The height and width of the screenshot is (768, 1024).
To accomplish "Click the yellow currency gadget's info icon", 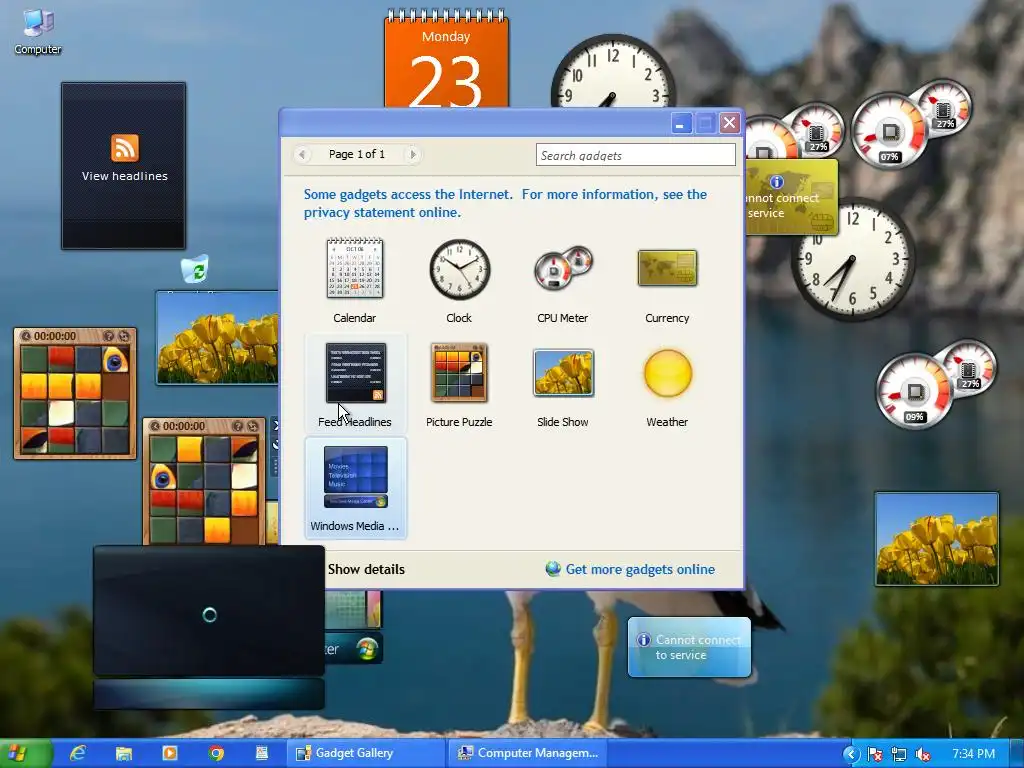I will coord(776,182).
